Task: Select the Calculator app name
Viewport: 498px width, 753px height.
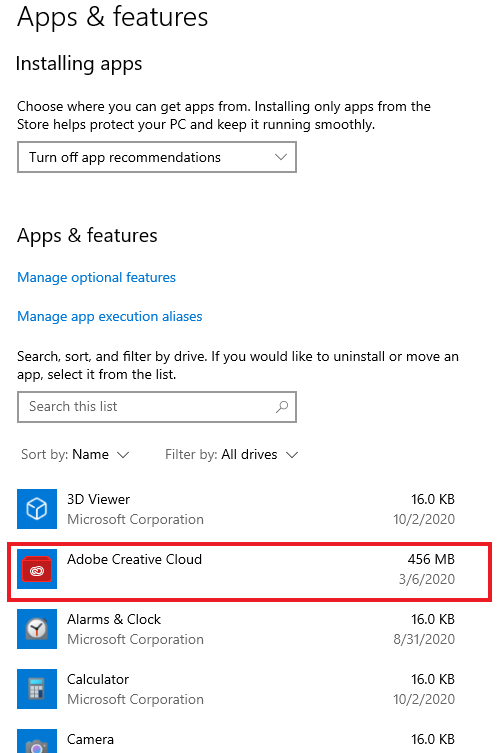Action: (98, 680)
